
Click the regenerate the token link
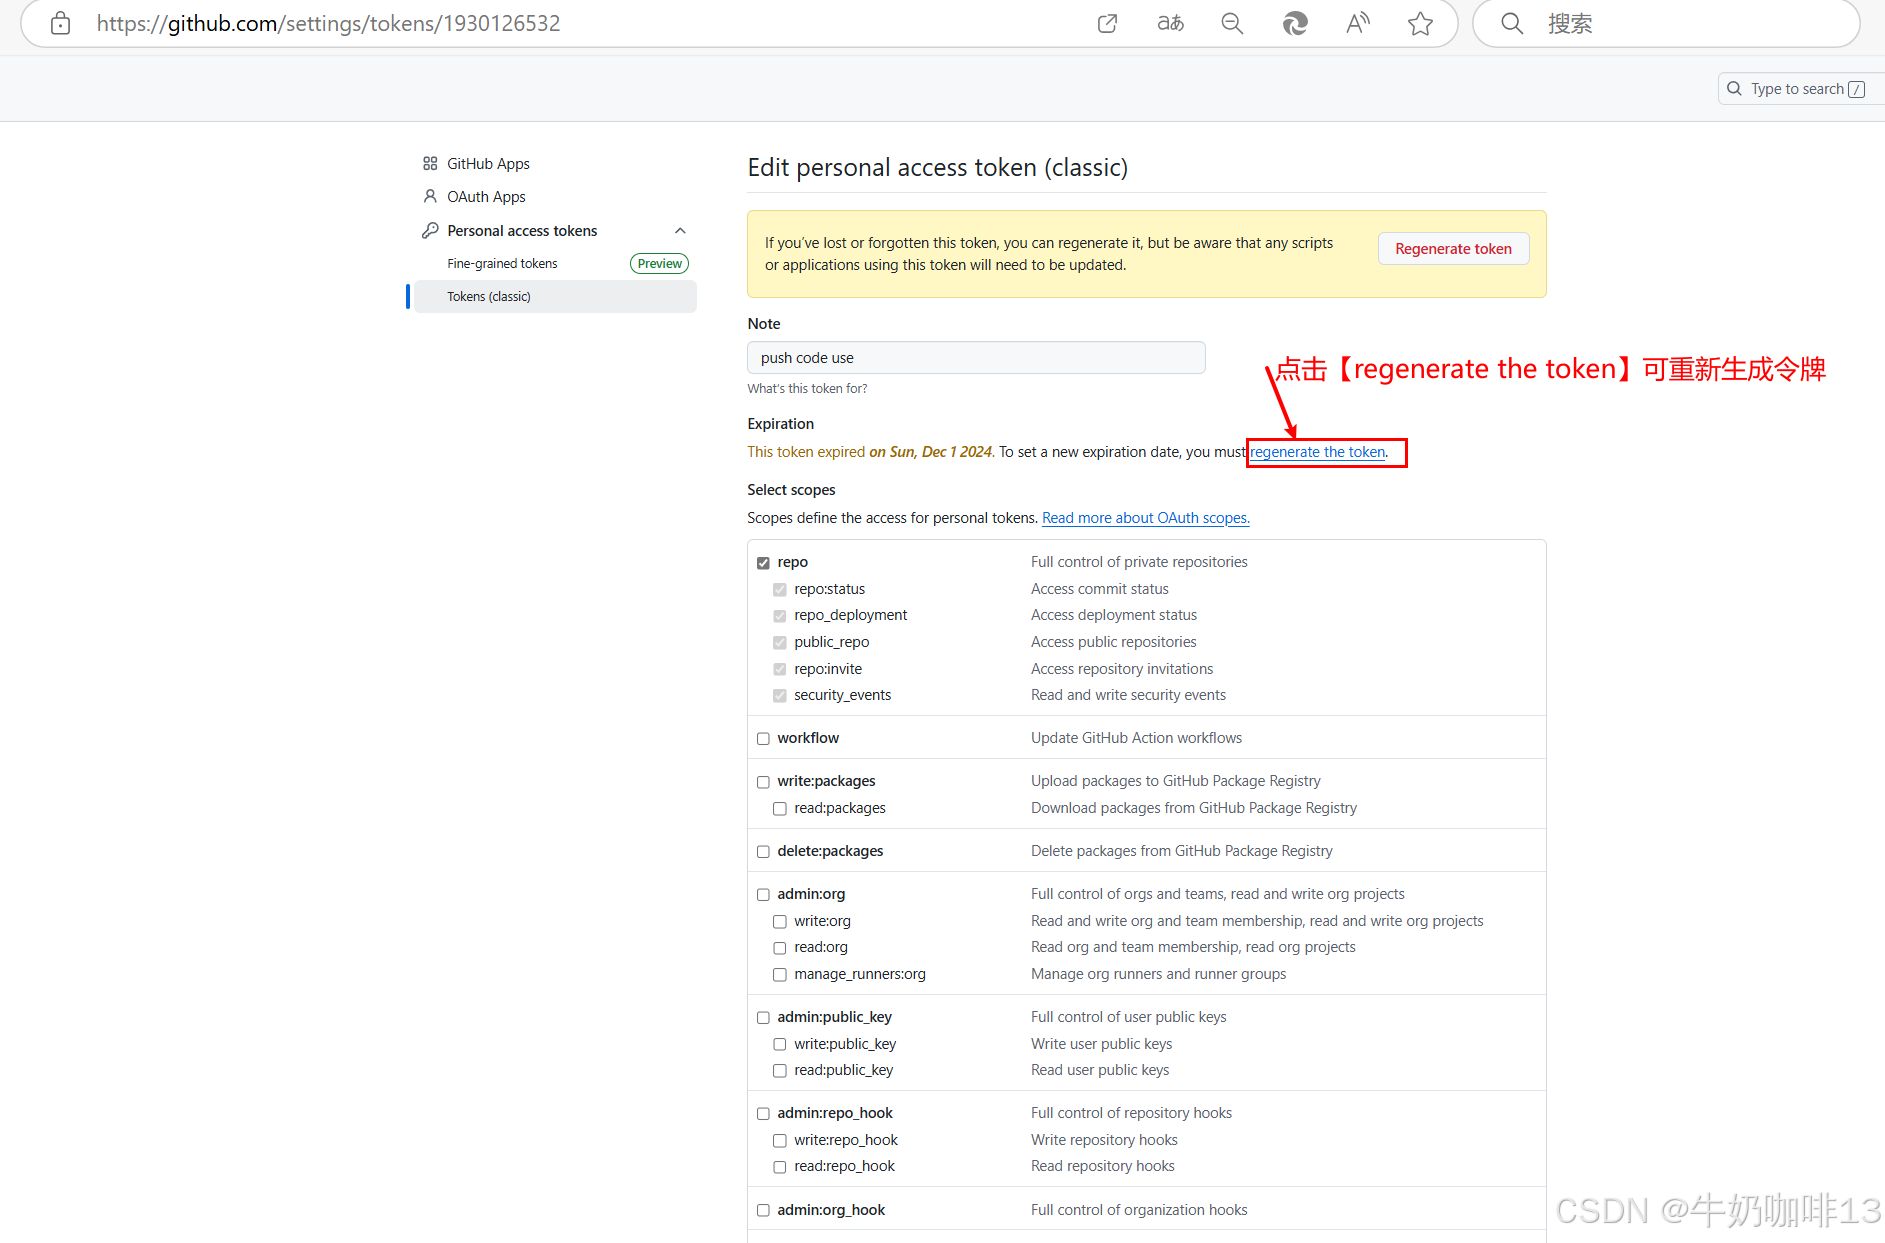(1317, 451)
